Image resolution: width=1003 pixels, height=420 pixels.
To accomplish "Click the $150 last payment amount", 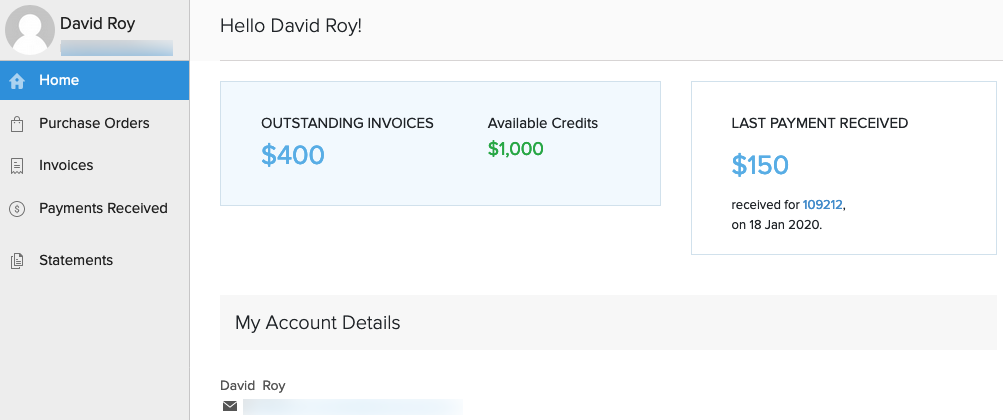I will 760,165.
